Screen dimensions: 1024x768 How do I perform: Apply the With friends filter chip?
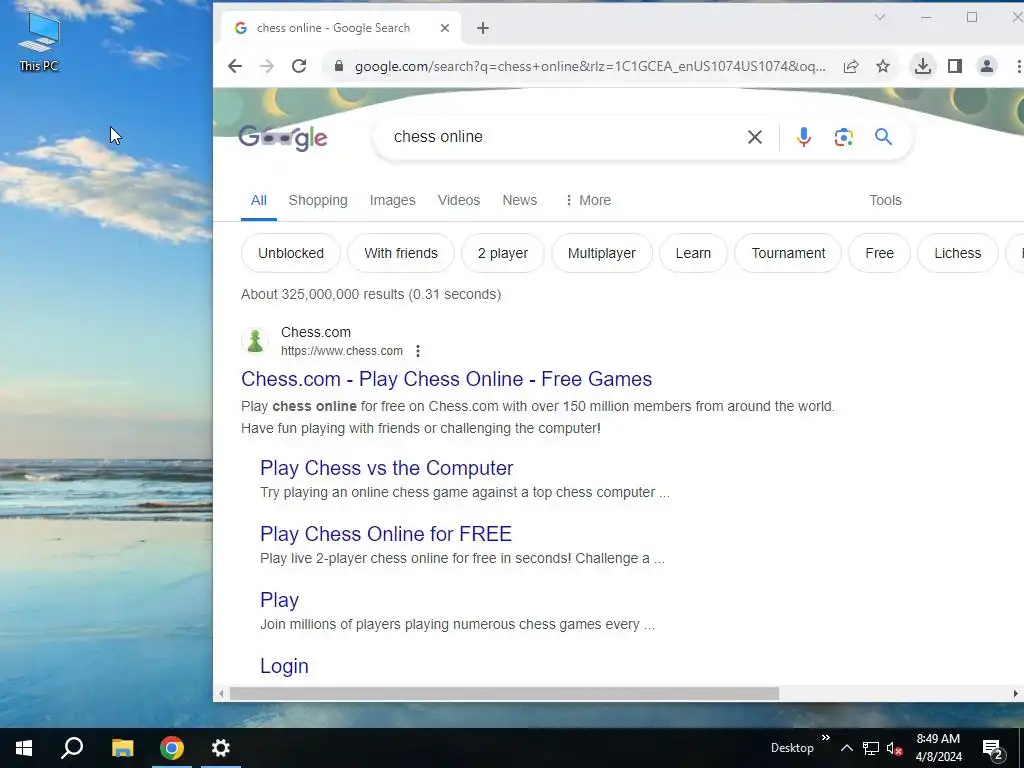pyautogui.click(x=401, y=253)
